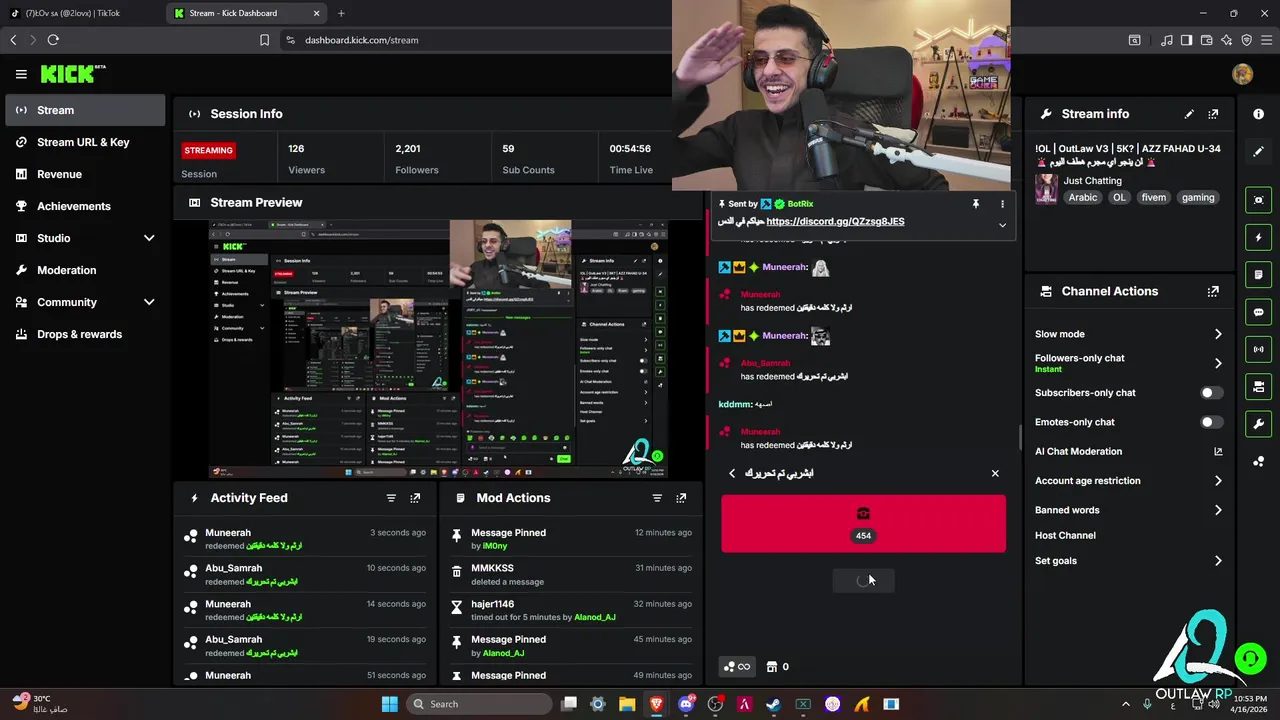This screenshot has height=720, width=1280.
Task: Close the Kick Dashboard browser tab
Action: point(317,13)
